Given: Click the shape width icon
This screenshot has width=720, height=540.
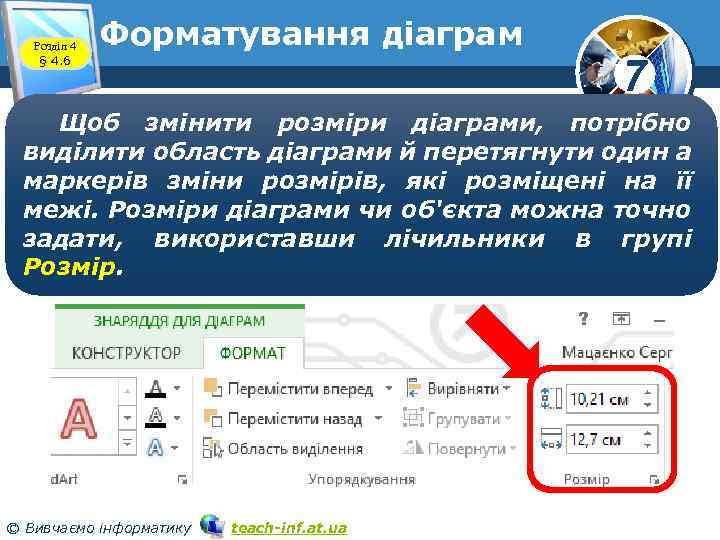Looking at the screenshot, I should [551, 439].
